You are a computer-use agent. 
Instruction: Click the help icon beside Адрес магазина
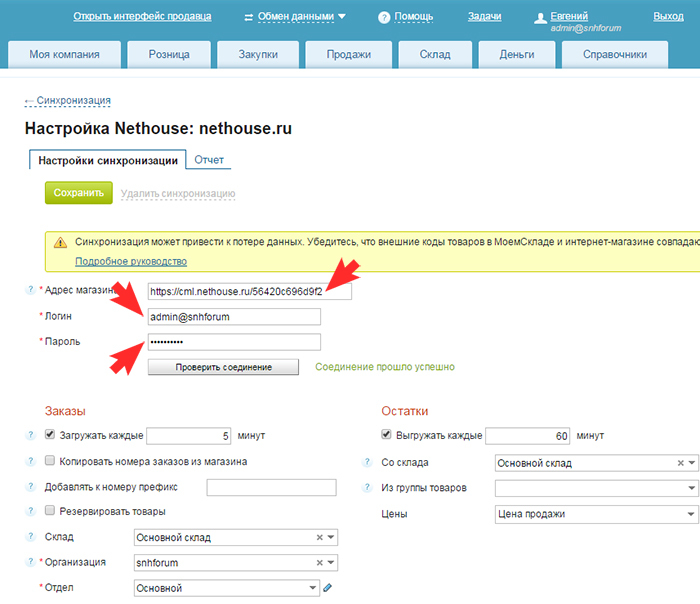[30, 290]
